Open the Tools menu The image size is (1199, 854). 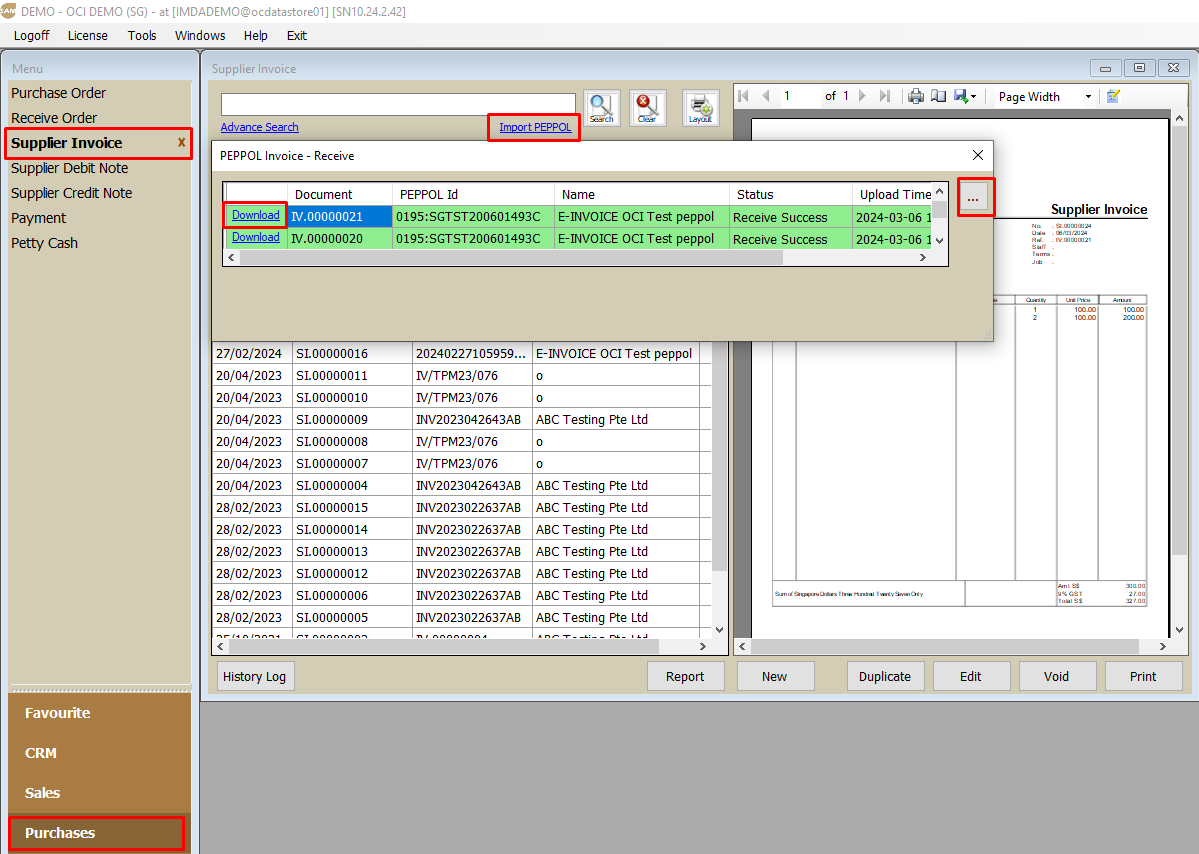point(142,35)
